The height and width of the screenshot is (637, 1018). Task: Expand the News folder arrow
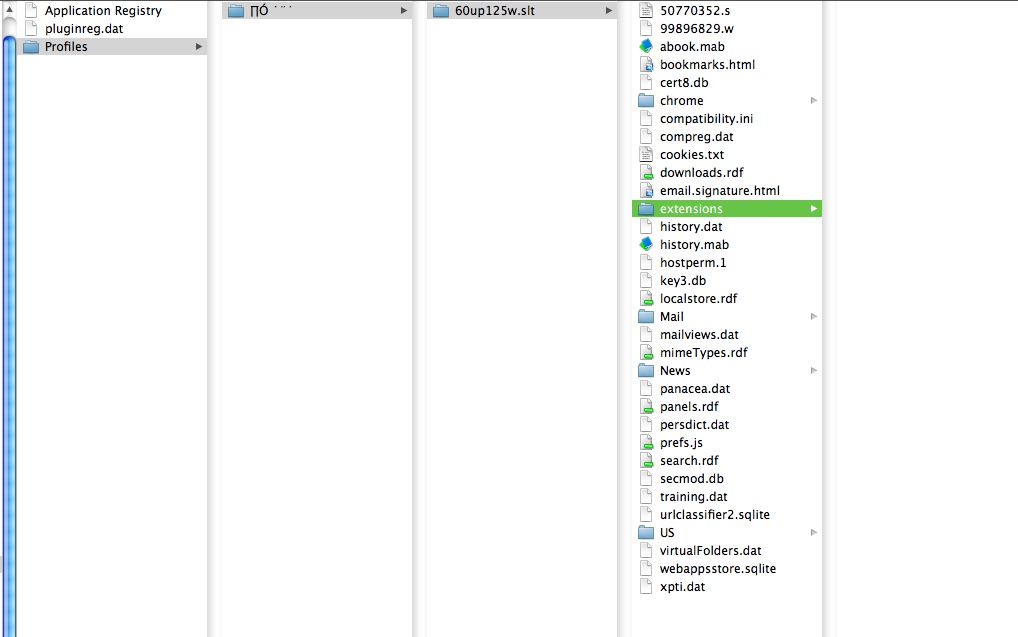tap(813, 370)
